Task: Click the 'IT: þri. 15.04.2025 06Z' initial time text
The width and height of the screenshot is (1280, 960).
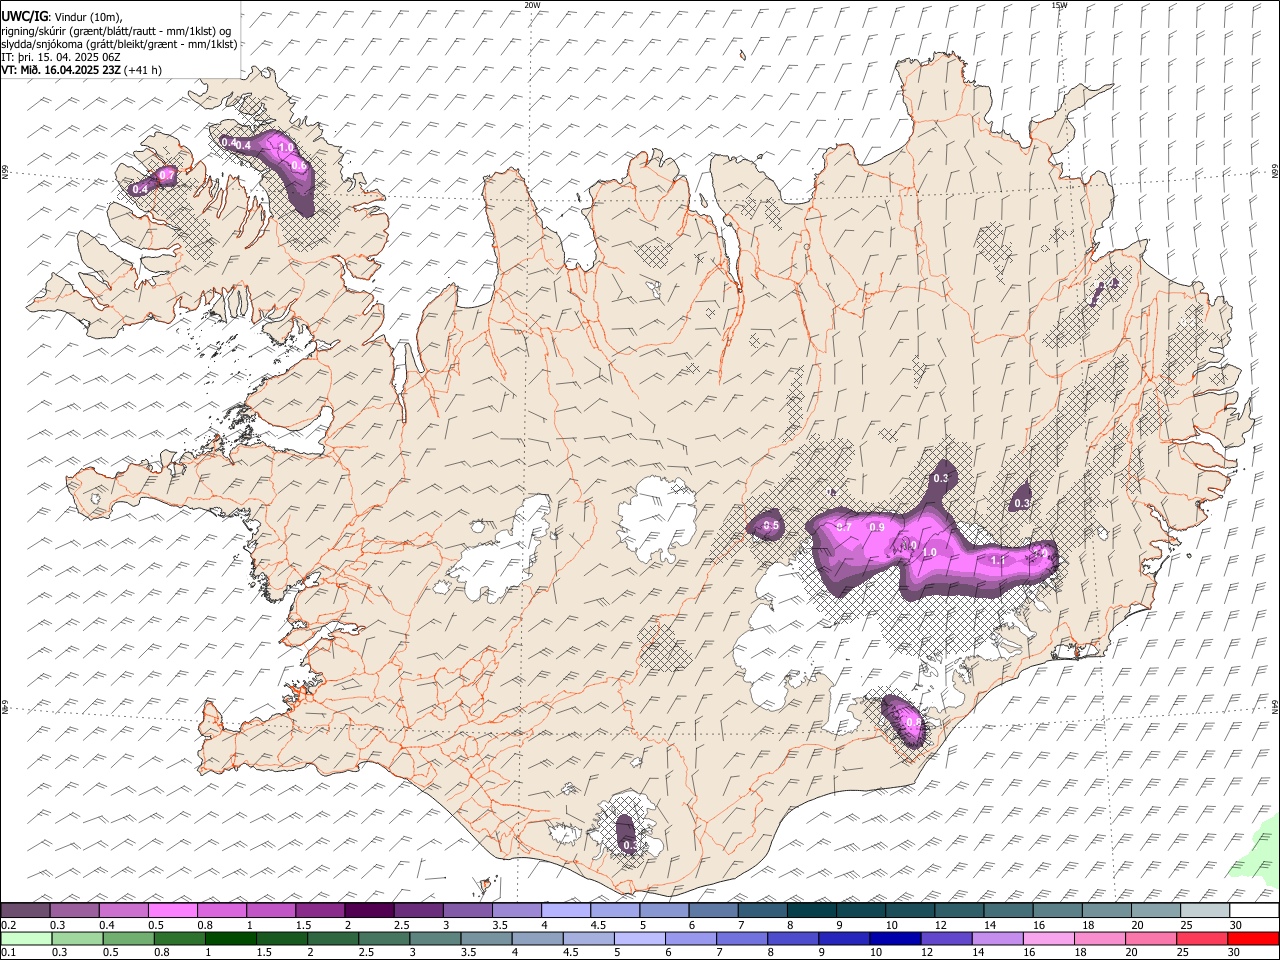Action: pyautogui.click(x=61, y=57)
